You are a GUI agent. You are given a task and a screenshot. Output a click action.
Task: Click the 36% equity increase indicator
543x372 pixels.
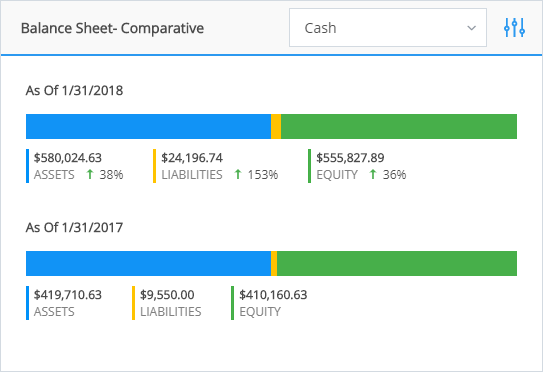388,175
